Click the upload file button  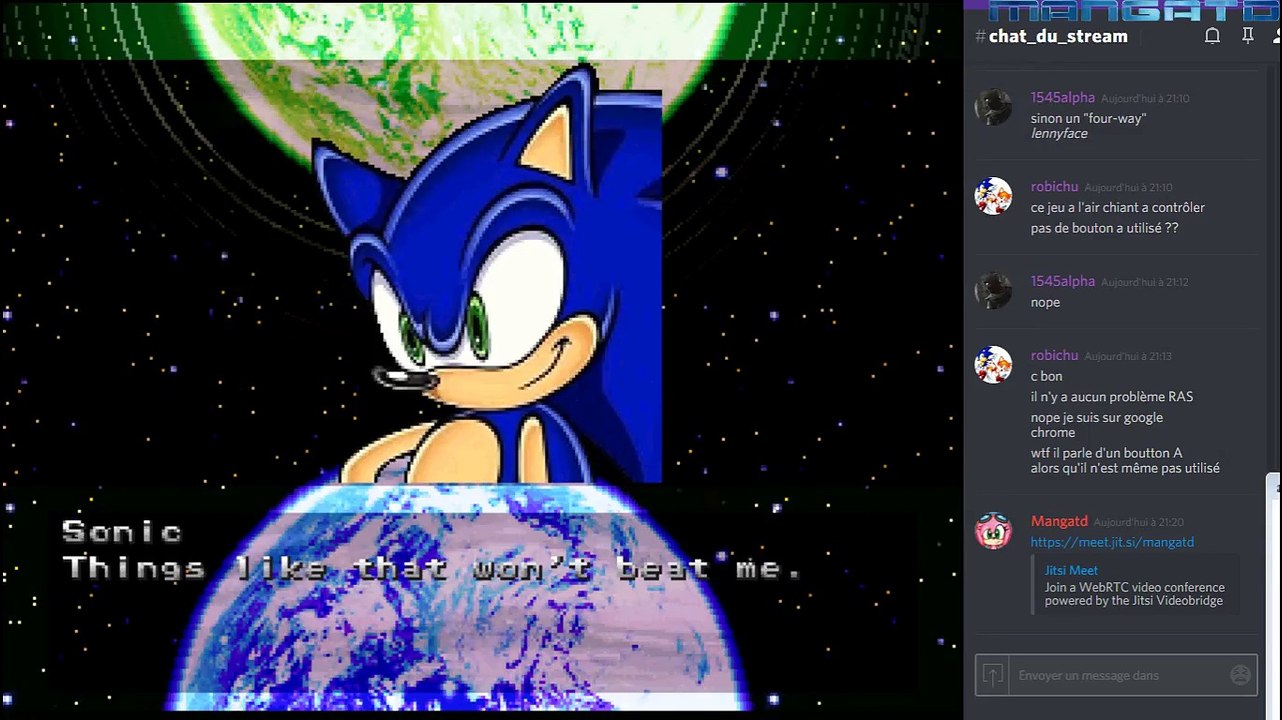(x=992, y=675)
